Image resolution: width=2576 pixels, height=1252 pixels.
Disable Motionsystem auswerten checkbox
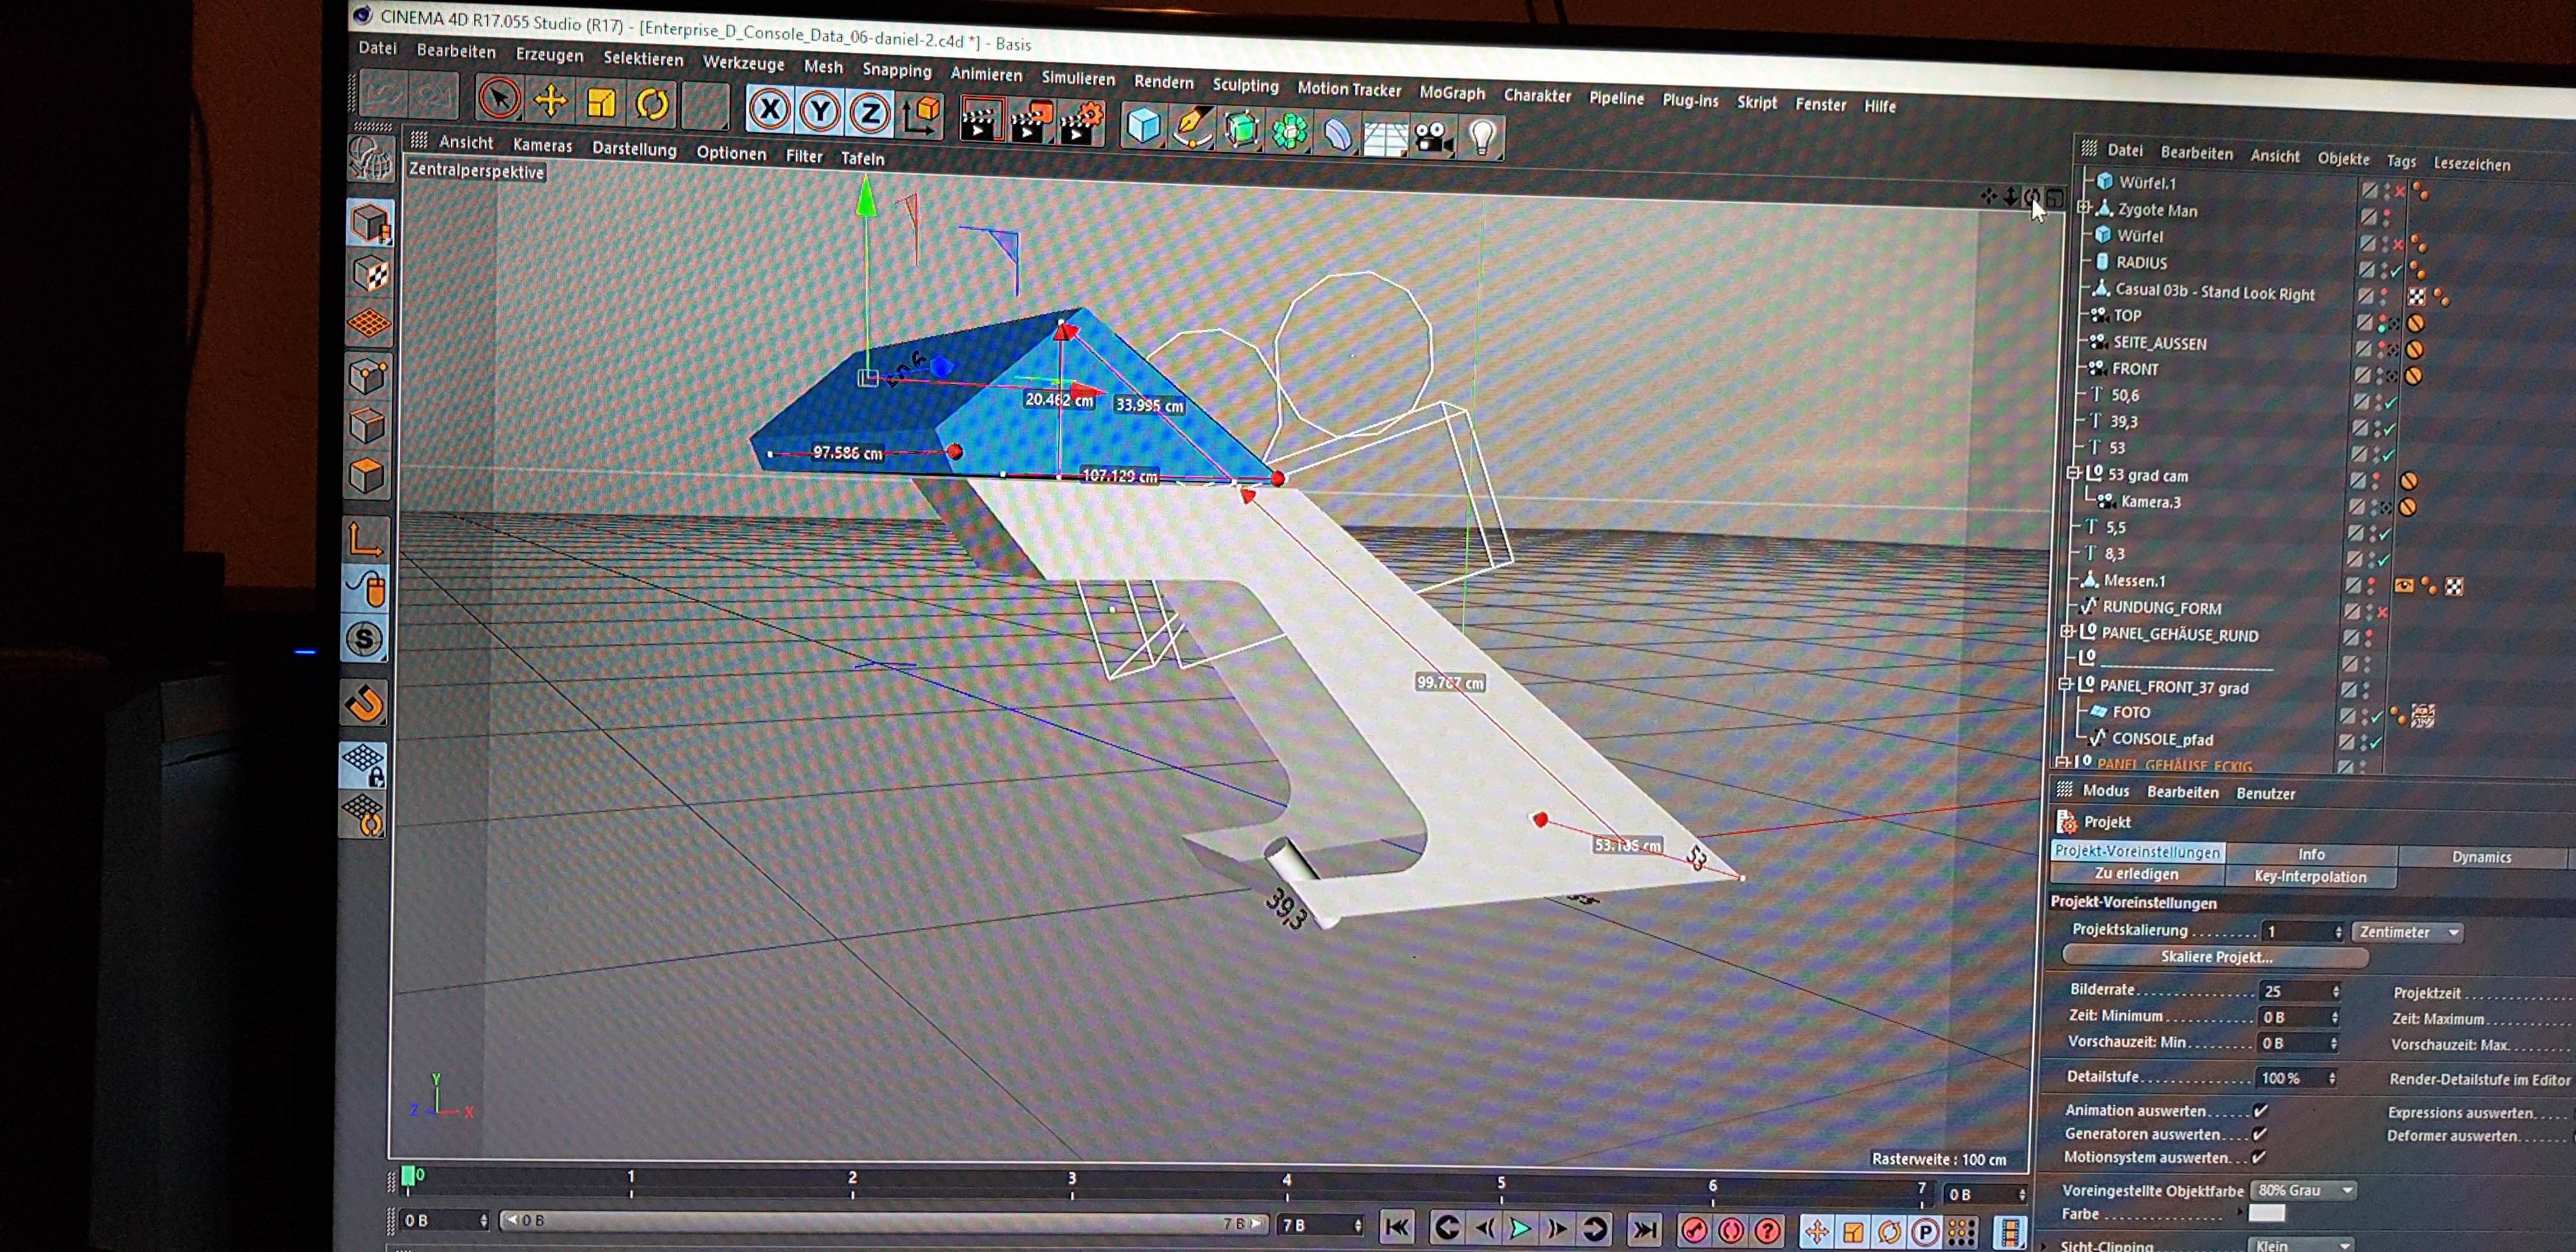pyautogui.click(x=2258, y=1157)
